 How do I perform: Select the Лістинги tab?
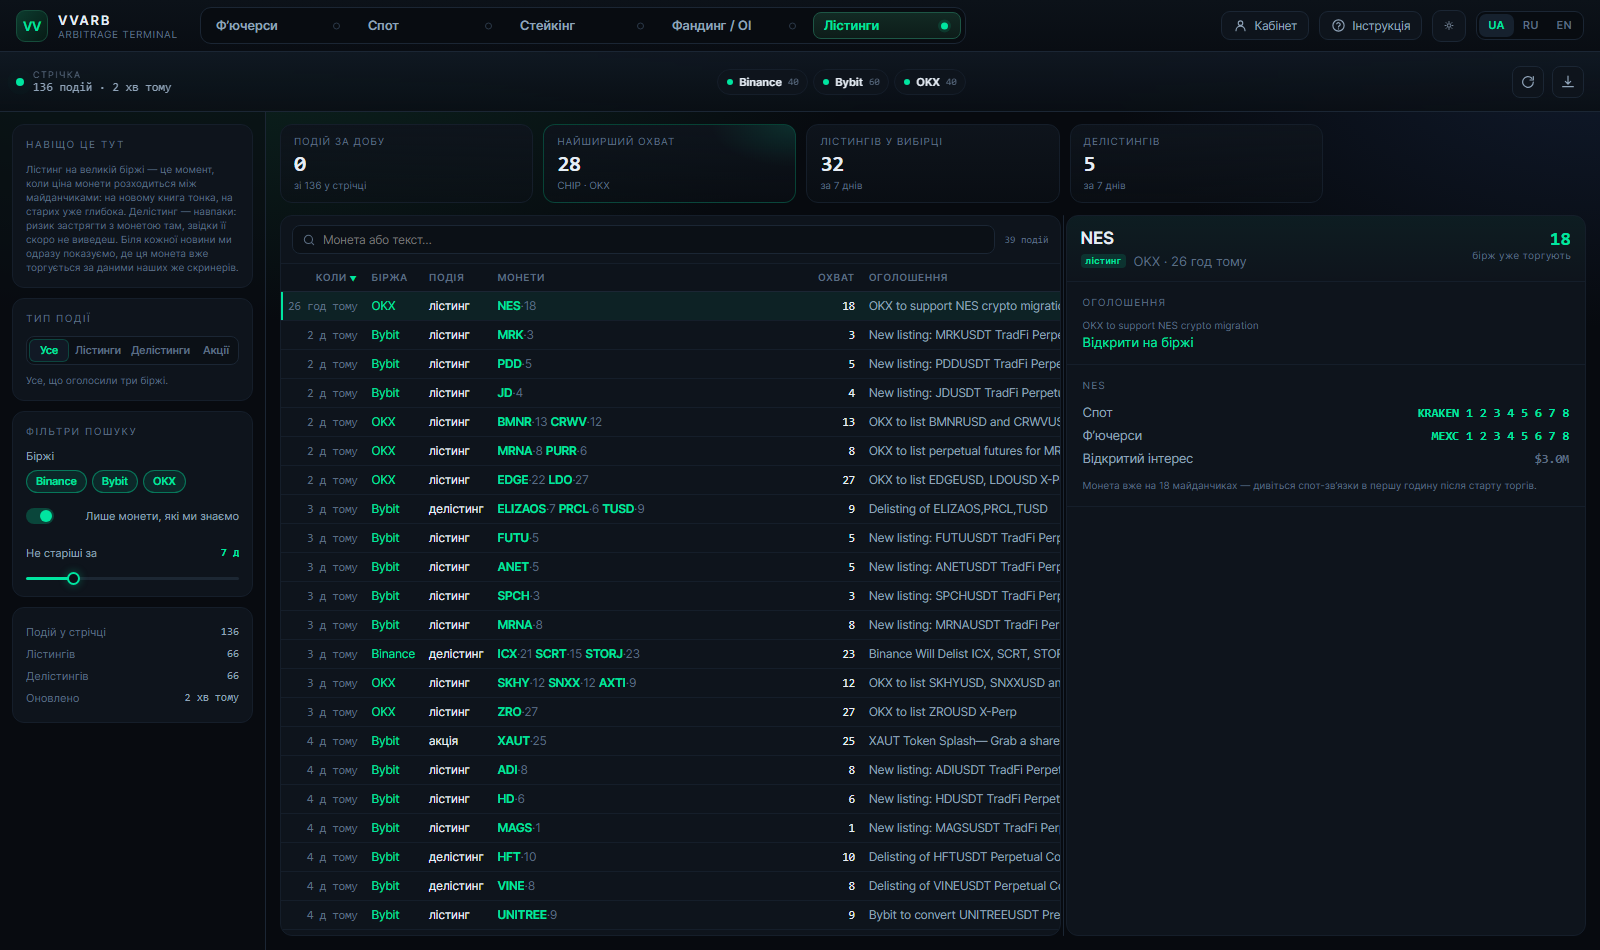pos(886,26)
